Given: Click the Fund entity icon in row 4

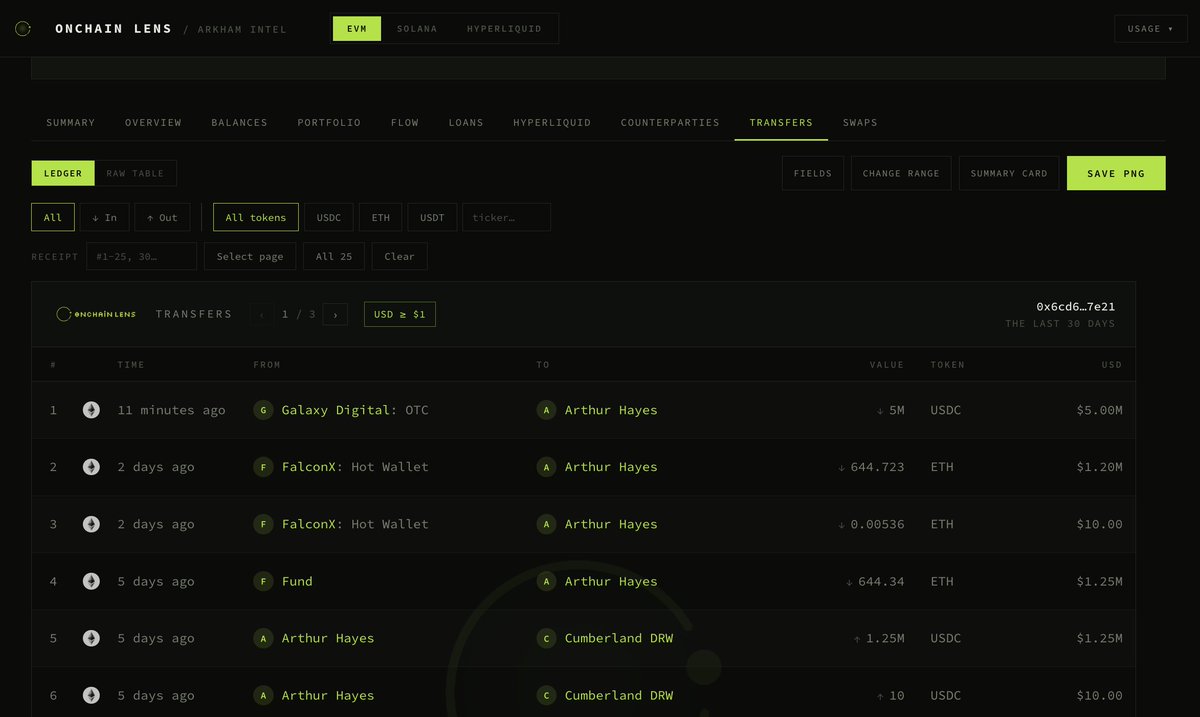Looking at the screenshot, I should point(263,581).
